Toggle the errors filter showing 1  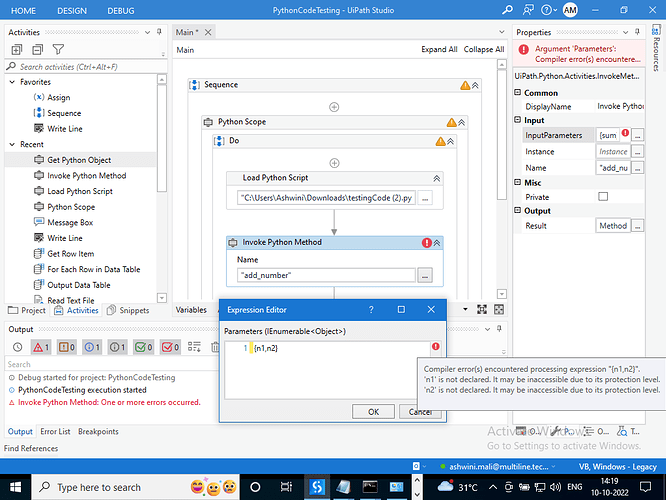coord(41,347)
